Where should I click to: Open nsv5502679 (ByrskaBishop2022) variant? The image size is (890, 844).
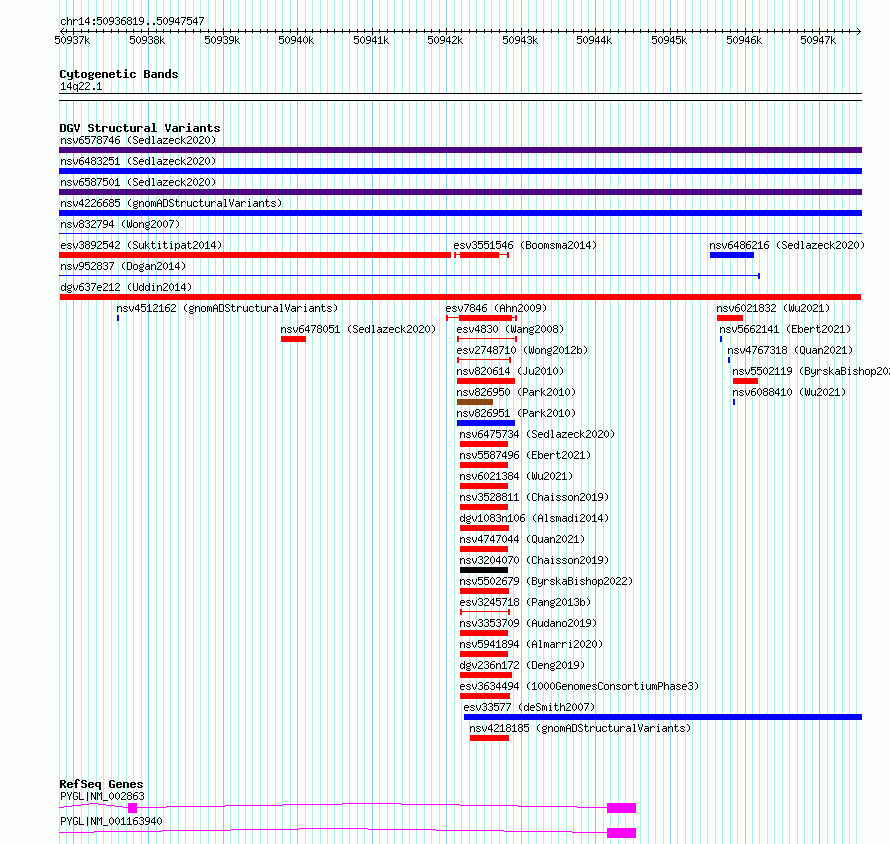click(x=546, y=581)
